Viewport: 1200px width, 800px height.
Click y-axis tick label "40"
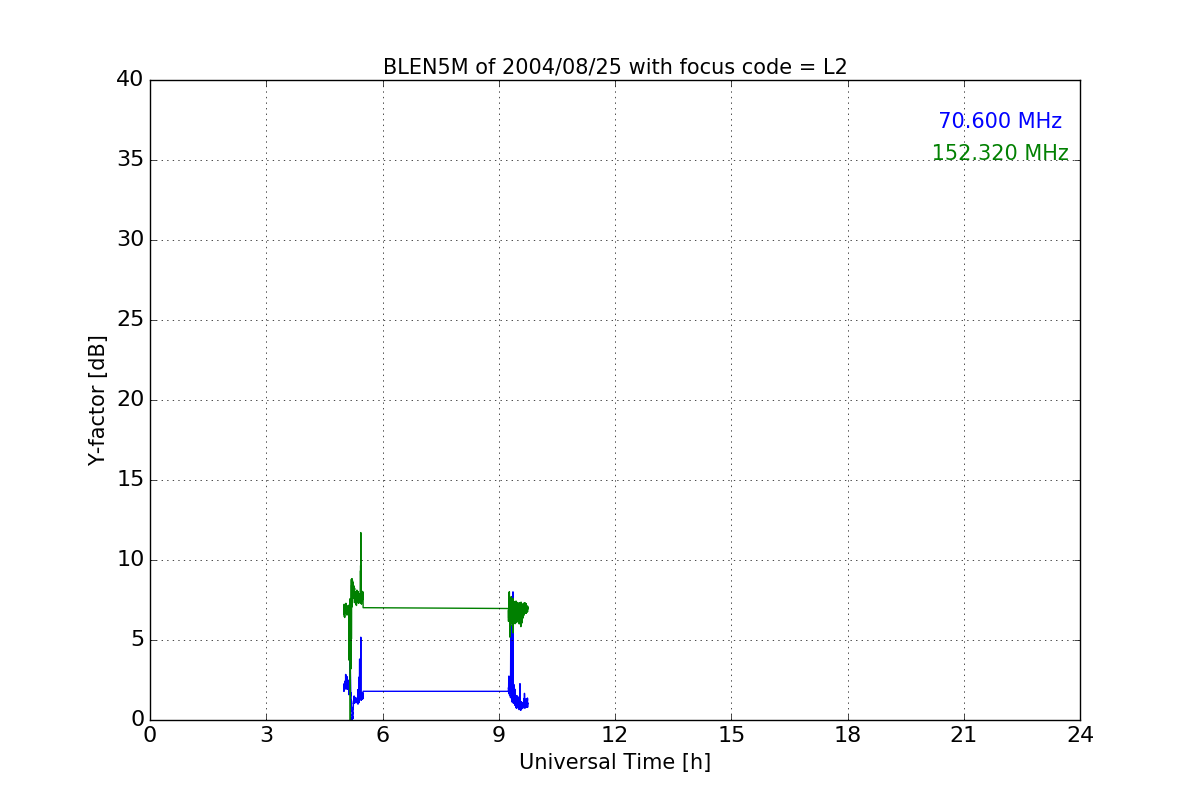point(130,80)
